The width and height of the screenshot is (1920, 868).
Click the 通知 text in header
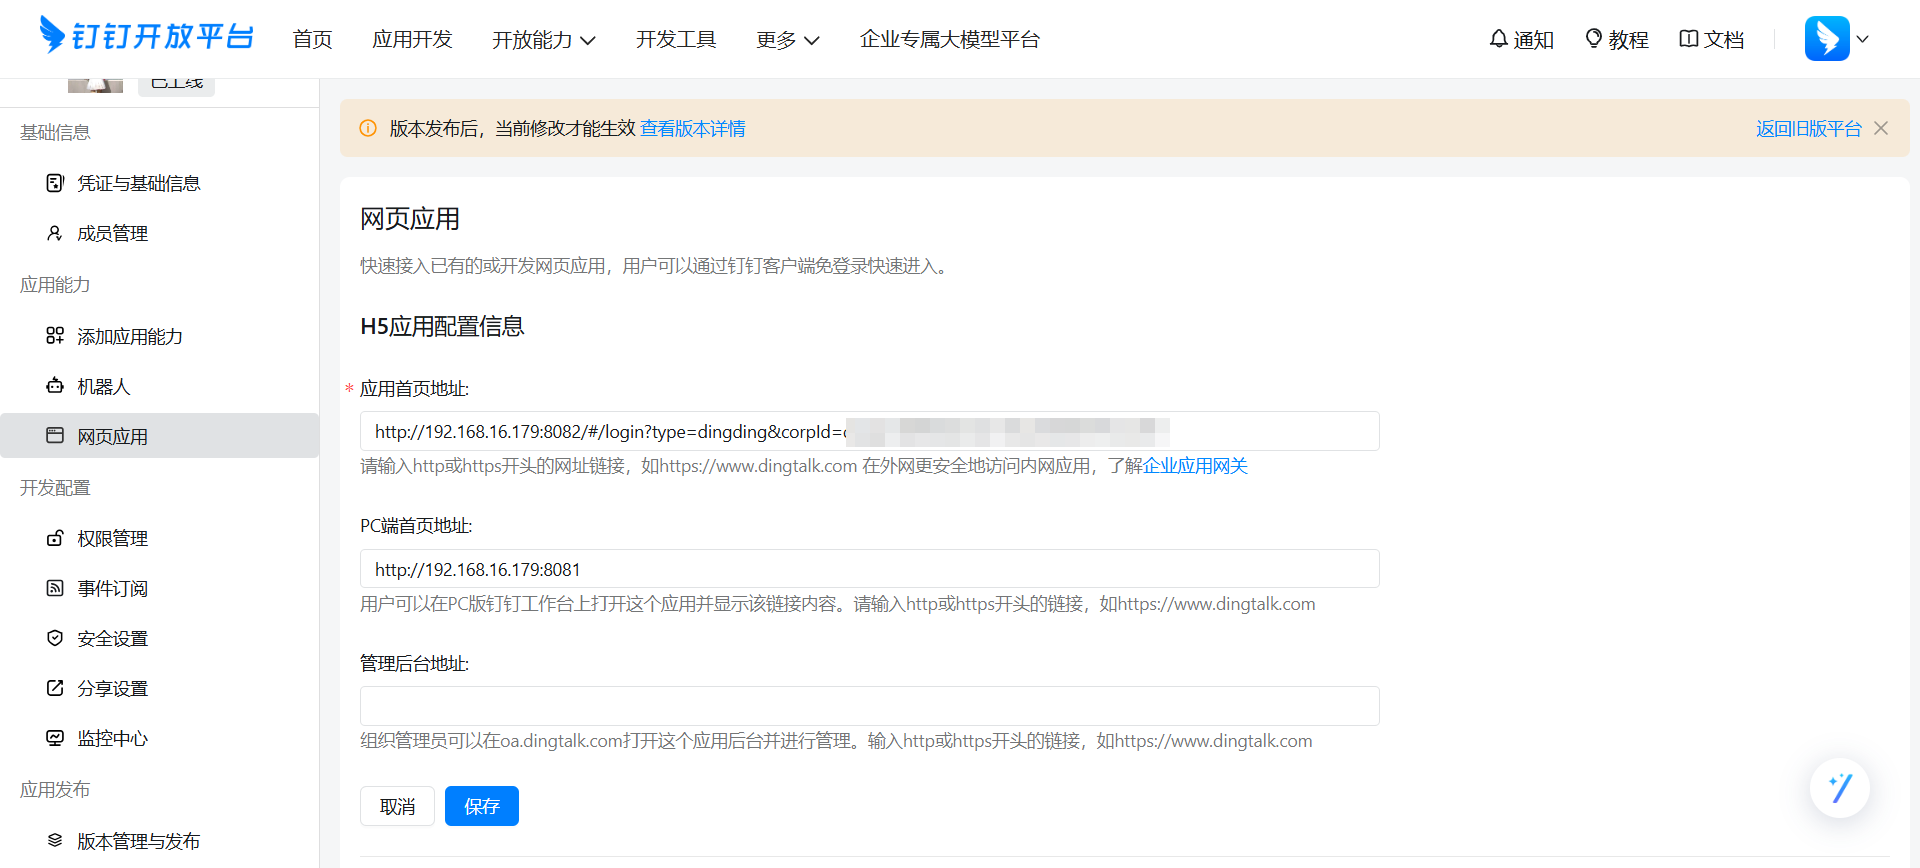(1533, 39)
